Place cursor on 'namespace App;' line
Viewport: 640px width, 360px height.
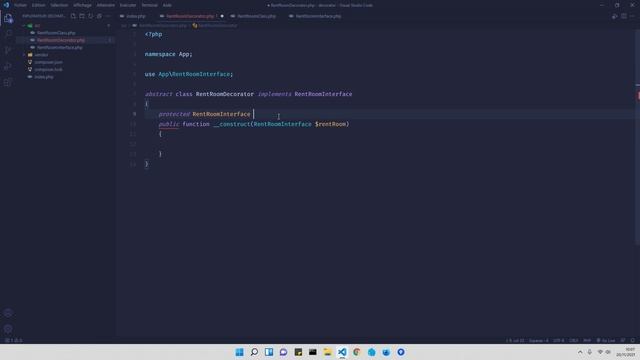point(168,54)
